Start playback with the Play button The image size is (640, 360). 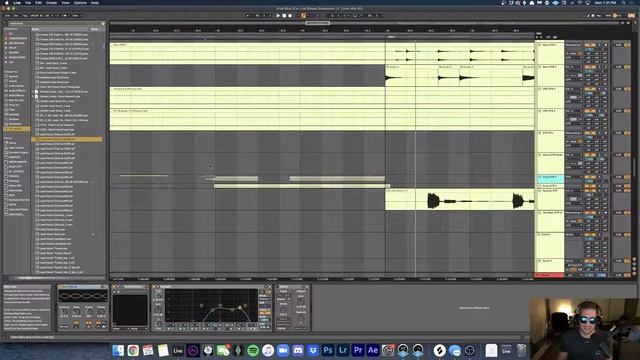278,16
